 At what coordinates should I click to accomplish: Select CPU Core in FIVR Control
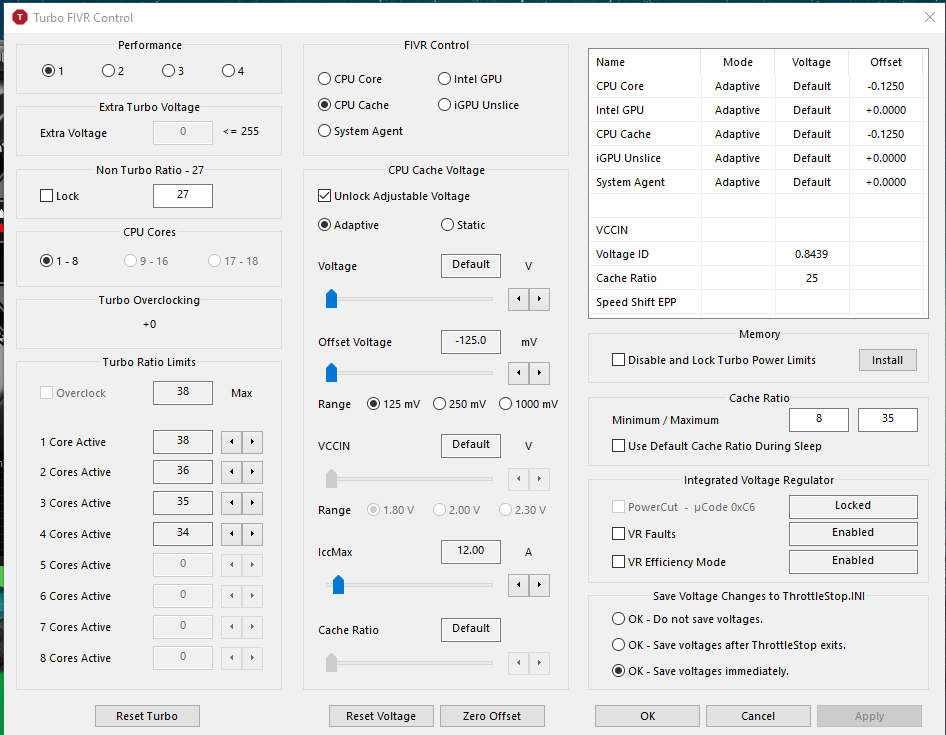(x=350, y=79)
